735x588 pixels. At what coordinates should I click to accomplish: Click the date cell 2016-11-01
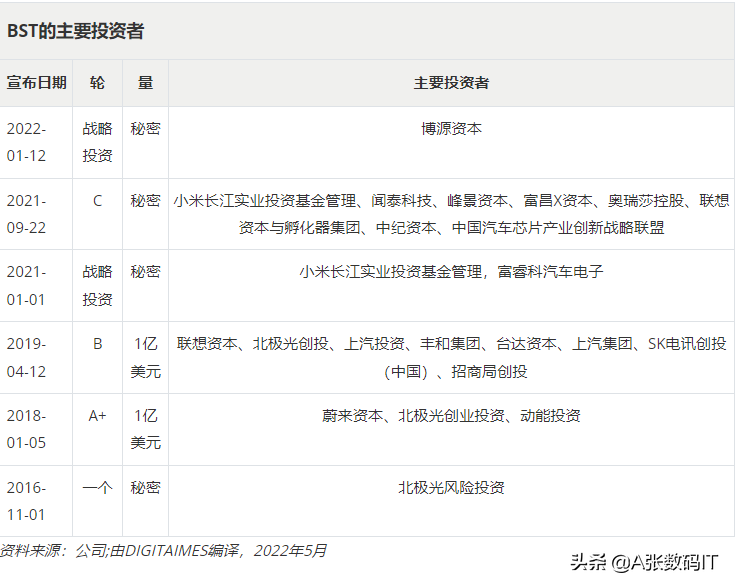click(x=26, y=501)
